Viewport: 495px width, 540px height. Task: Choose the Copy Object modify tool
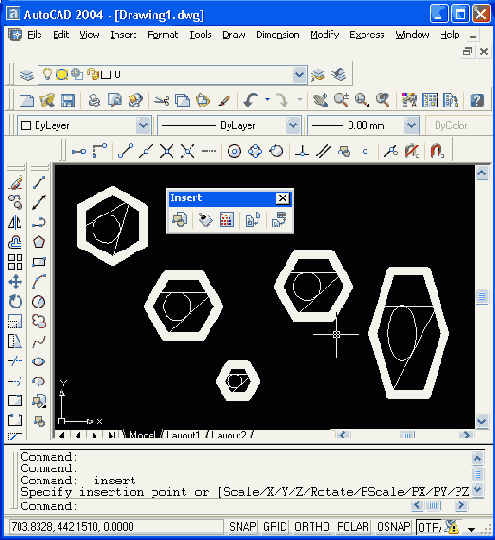(15, 202)
